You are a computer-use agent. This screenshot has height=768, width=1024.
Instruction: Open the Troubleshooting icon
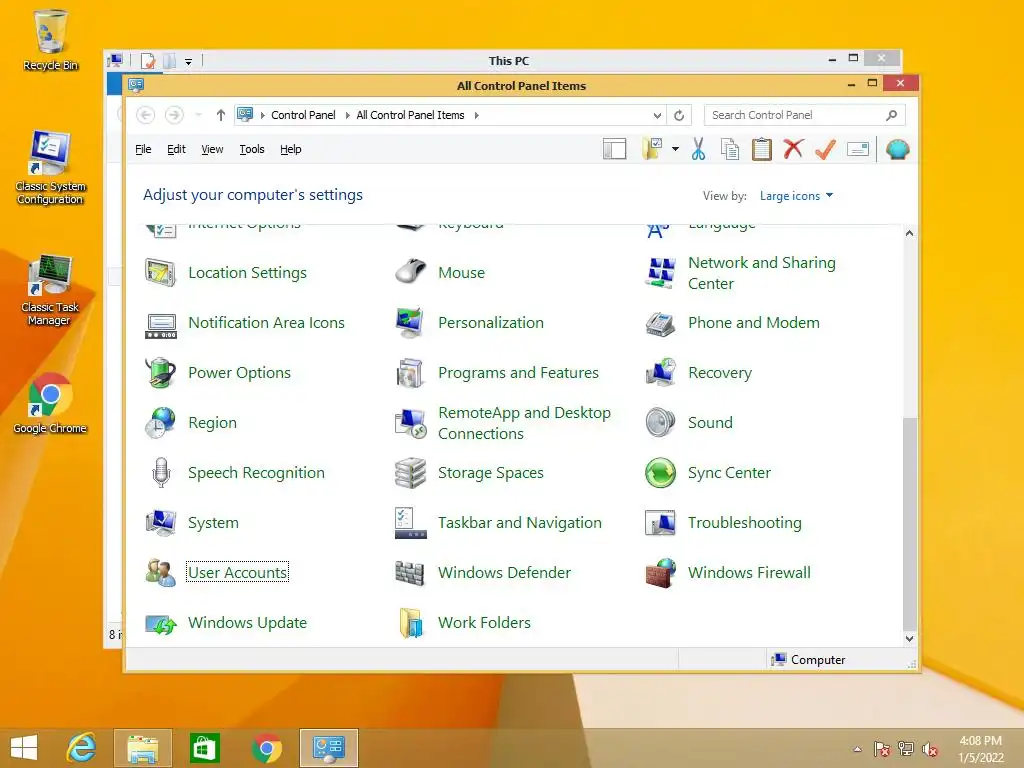click(660, 522)
